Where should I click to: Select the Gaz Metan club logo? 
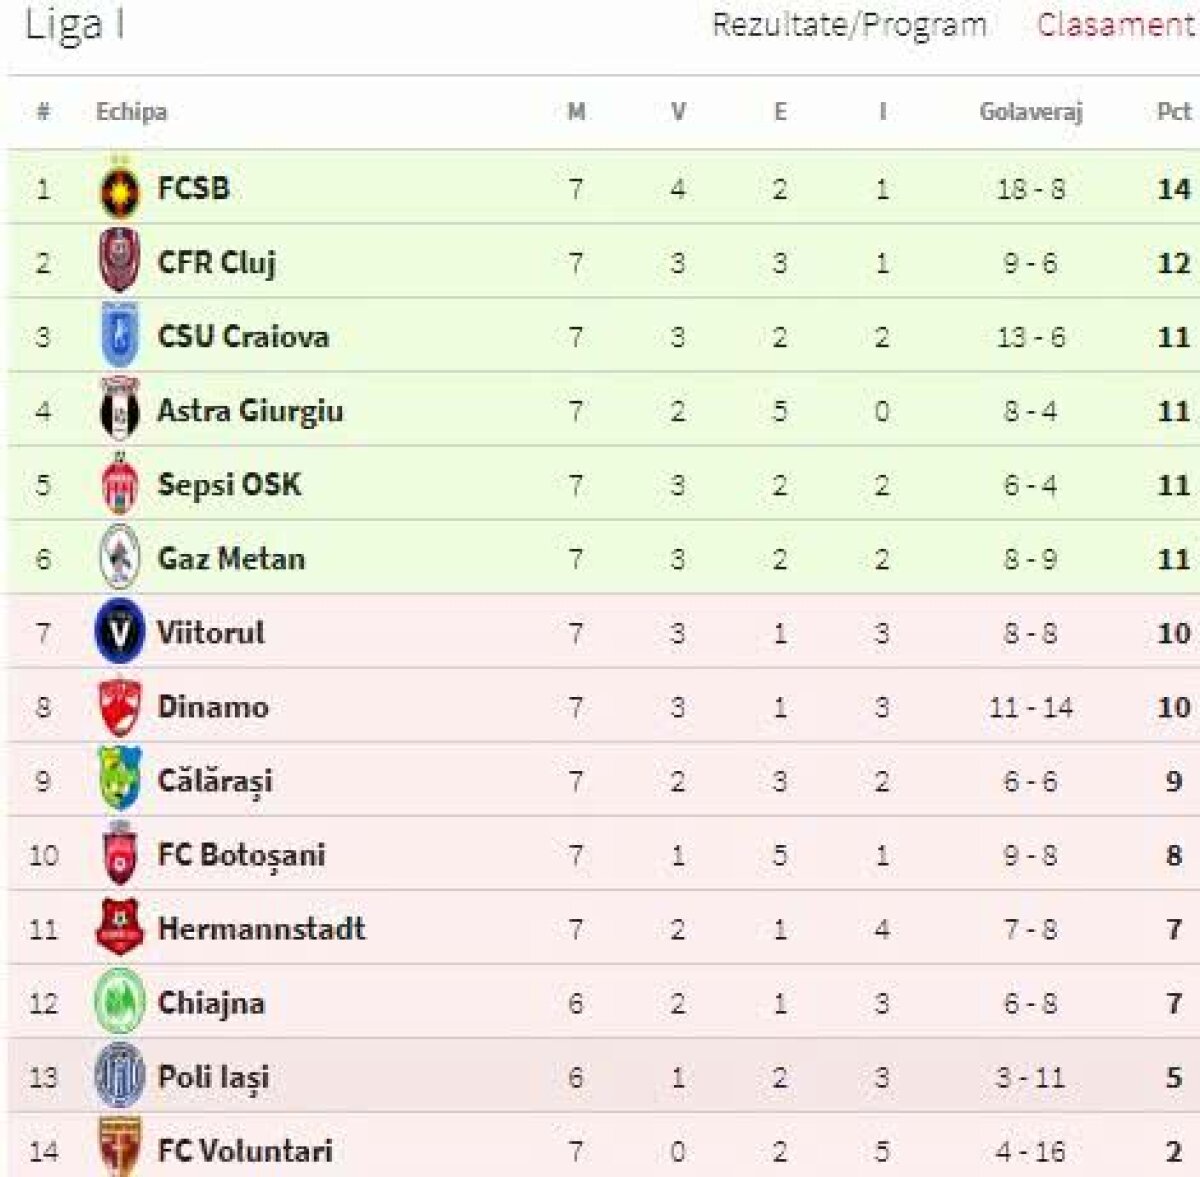tap(119, 558)
